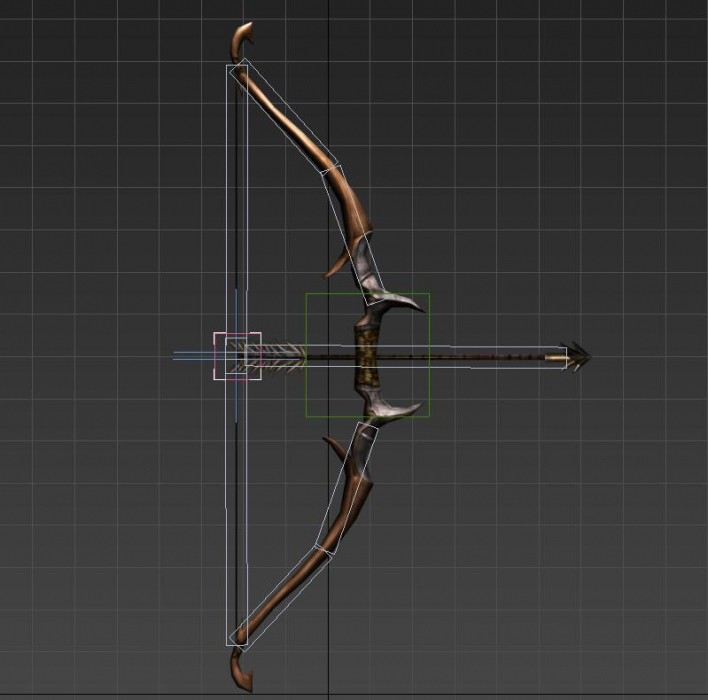Image resolution: width=708 pixels, height=700 pixels.
Task: Click the arrowhead at the arrow's tip
Action: [577, 356]
